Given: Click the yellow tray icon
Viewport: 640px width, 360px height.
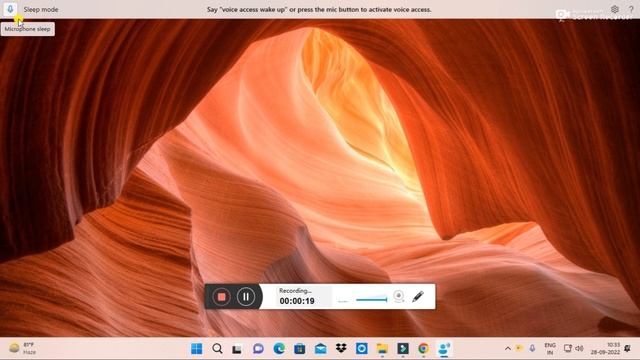Looking at the screenshot, I should click(x=519, y=348).
